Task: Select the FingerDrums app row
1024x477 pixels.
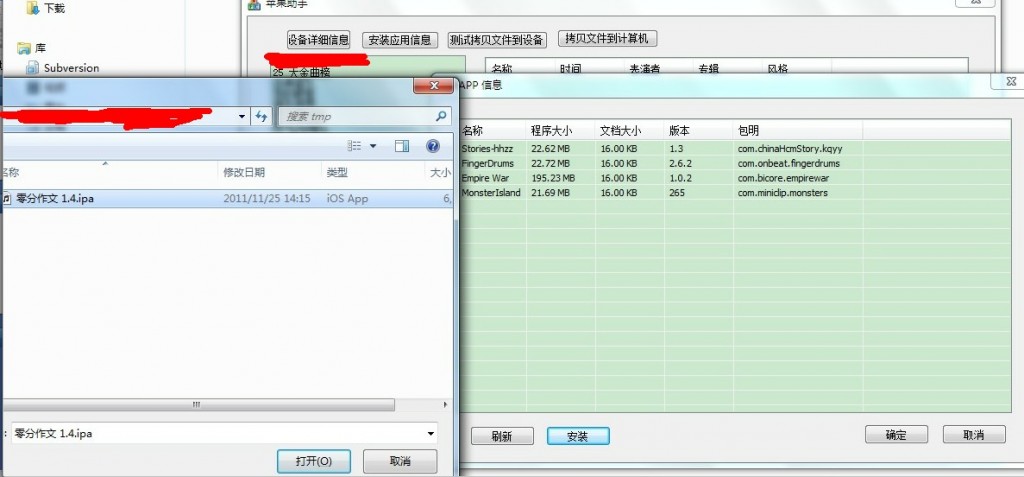Action: pos(735,163)
